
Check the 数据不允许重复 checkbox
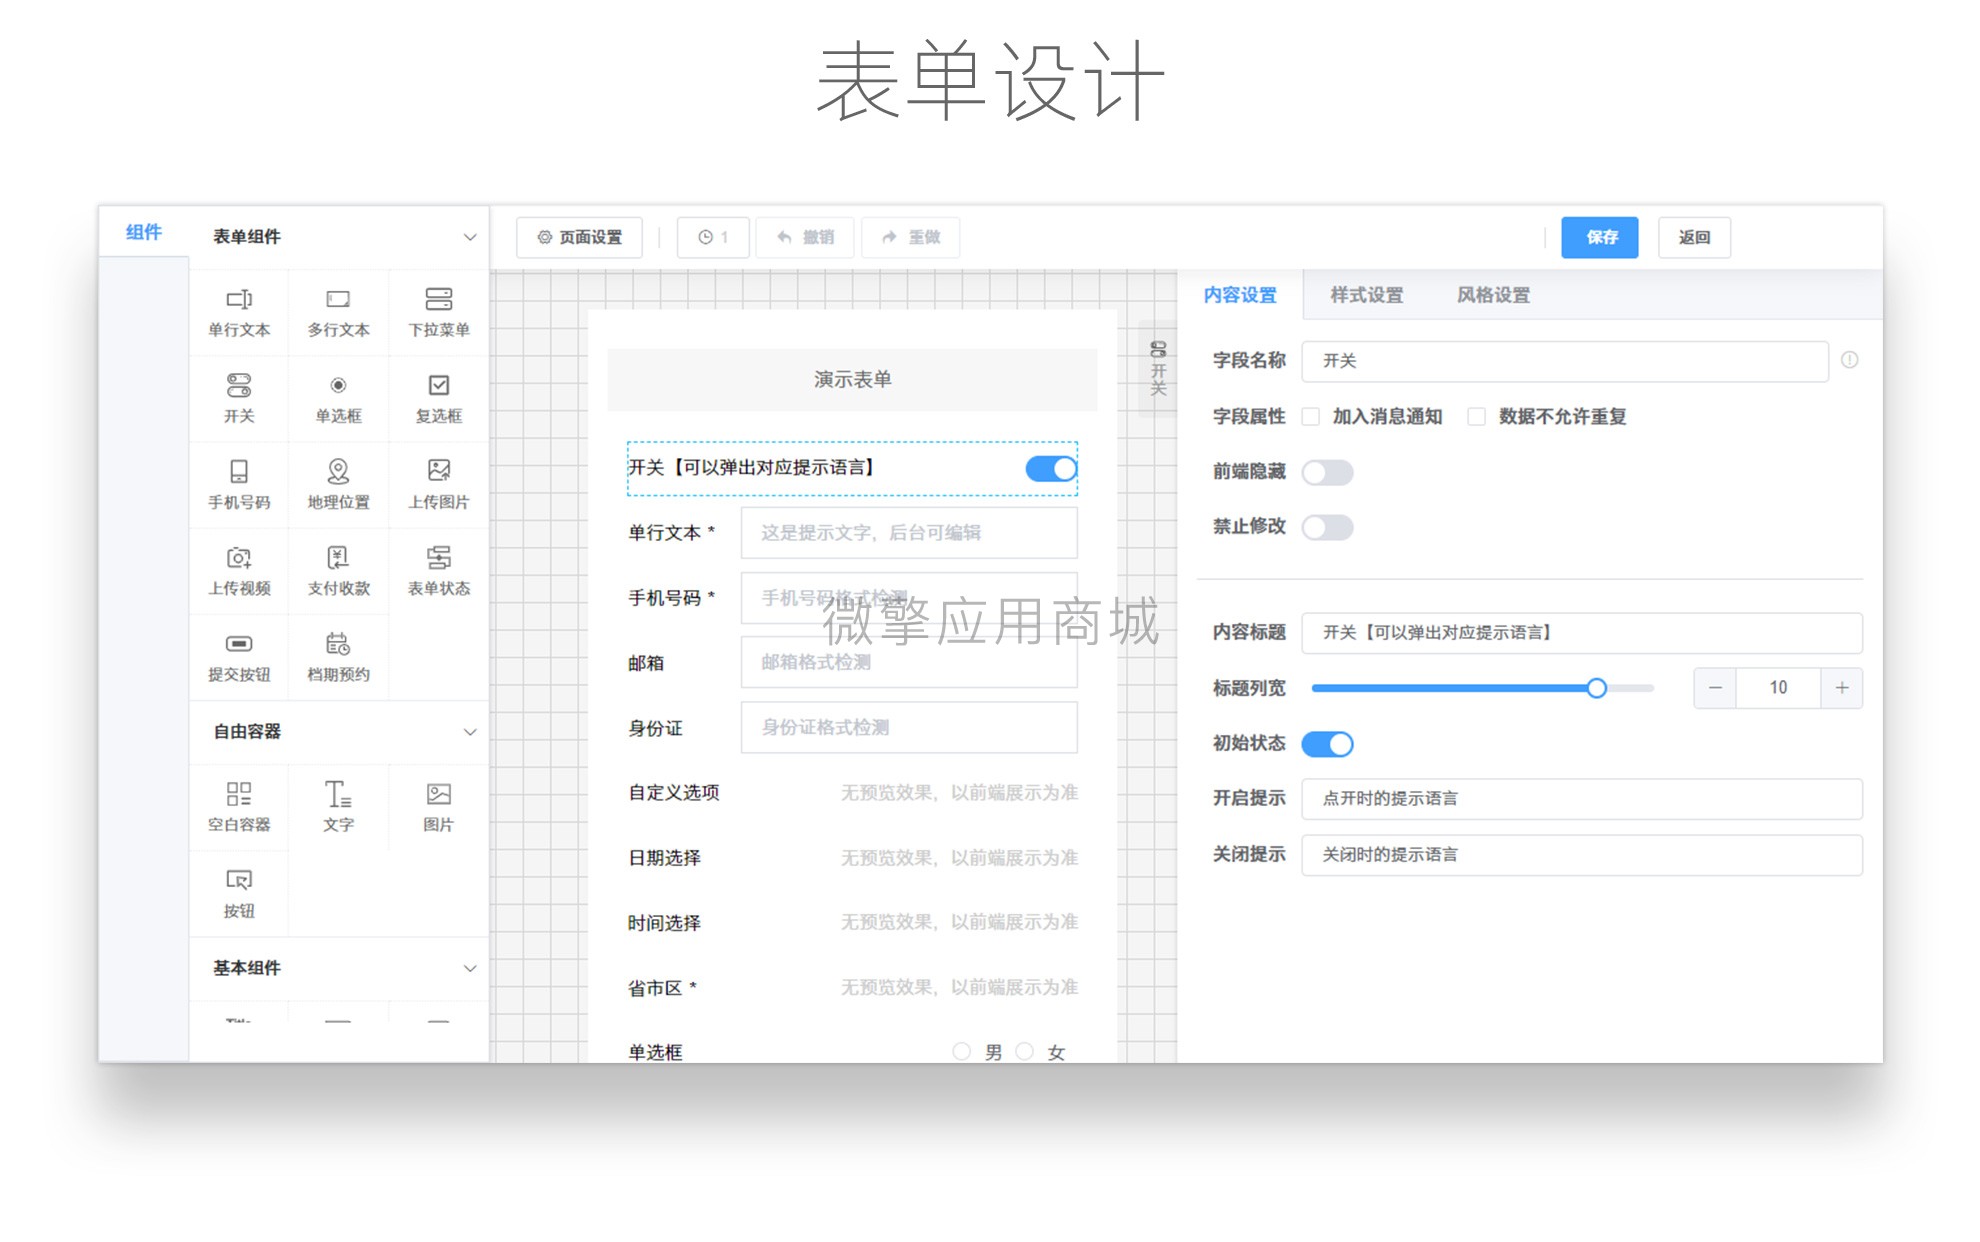(x=1476, y=417)
